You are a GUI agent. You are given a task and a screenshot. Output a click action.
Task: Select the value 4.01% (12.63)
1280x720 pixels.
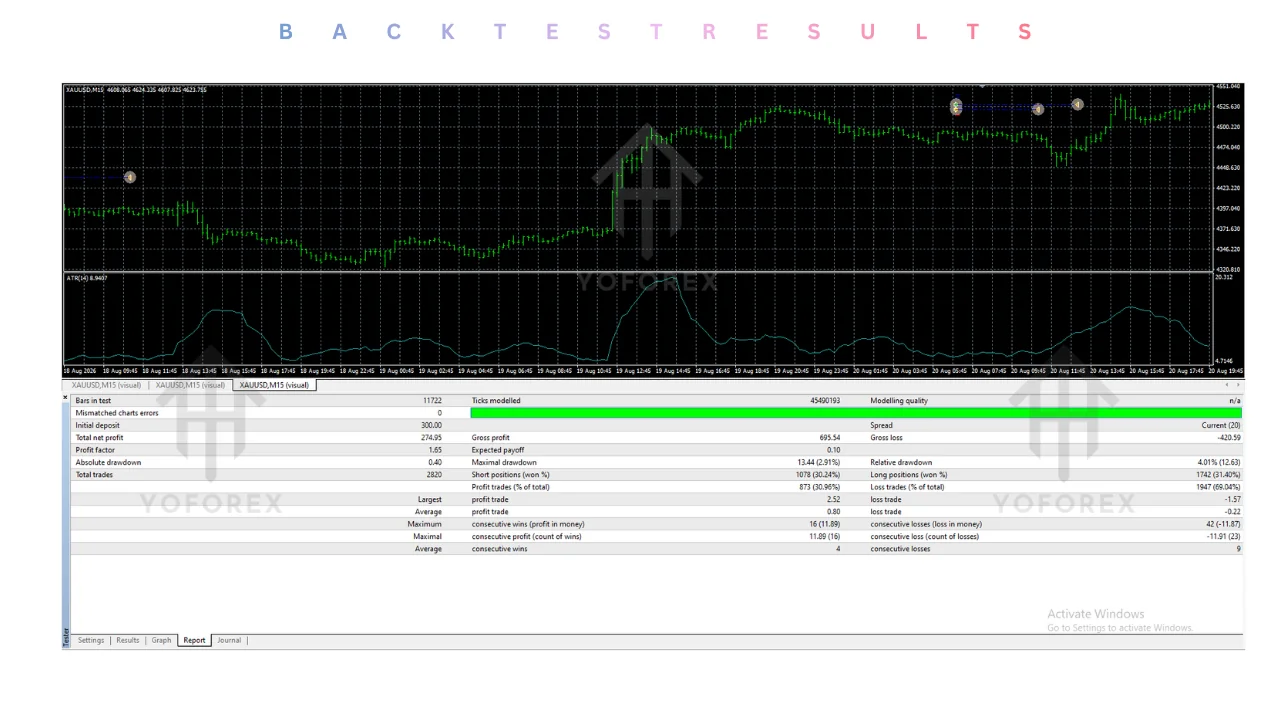click(x=1219, y=462)
